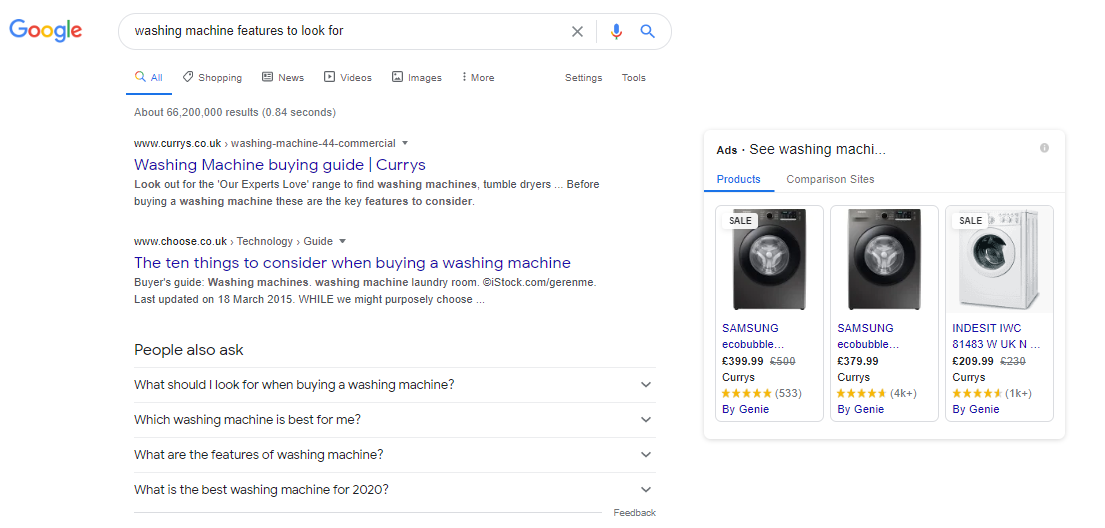
Task: Open the £379.99 Samsung washer image
Action: (884, 259)
